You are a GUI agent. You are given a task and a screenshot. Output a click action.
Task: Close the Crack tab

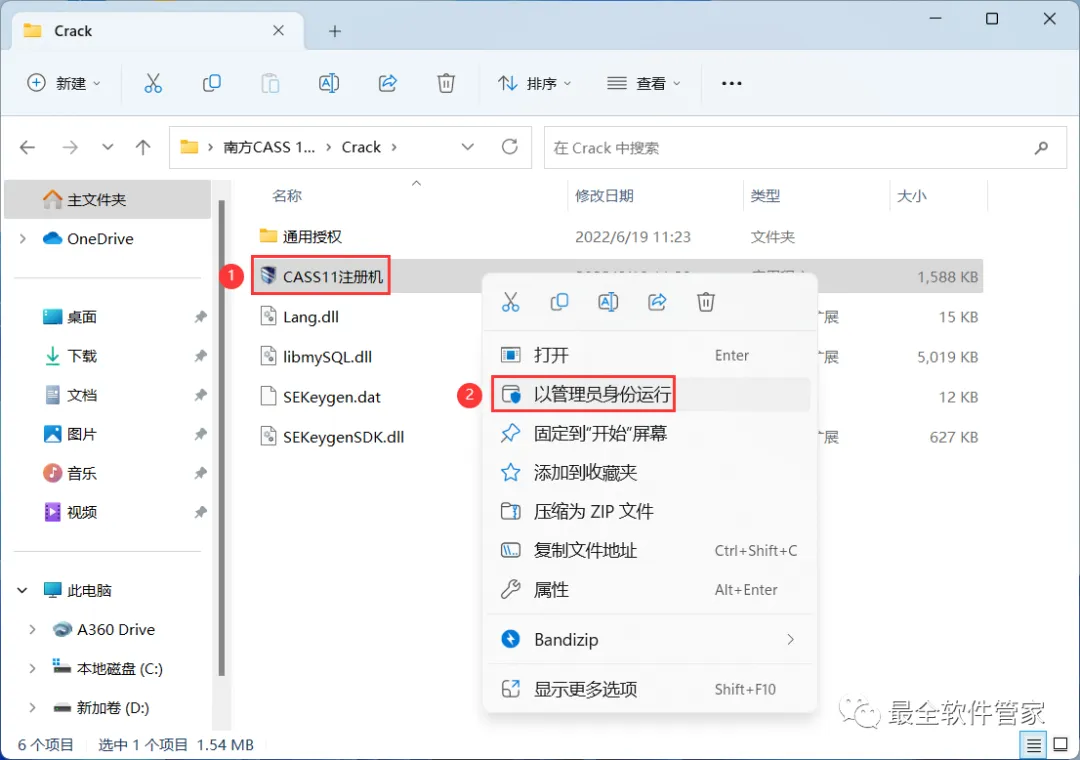click(x=278, y=30)
